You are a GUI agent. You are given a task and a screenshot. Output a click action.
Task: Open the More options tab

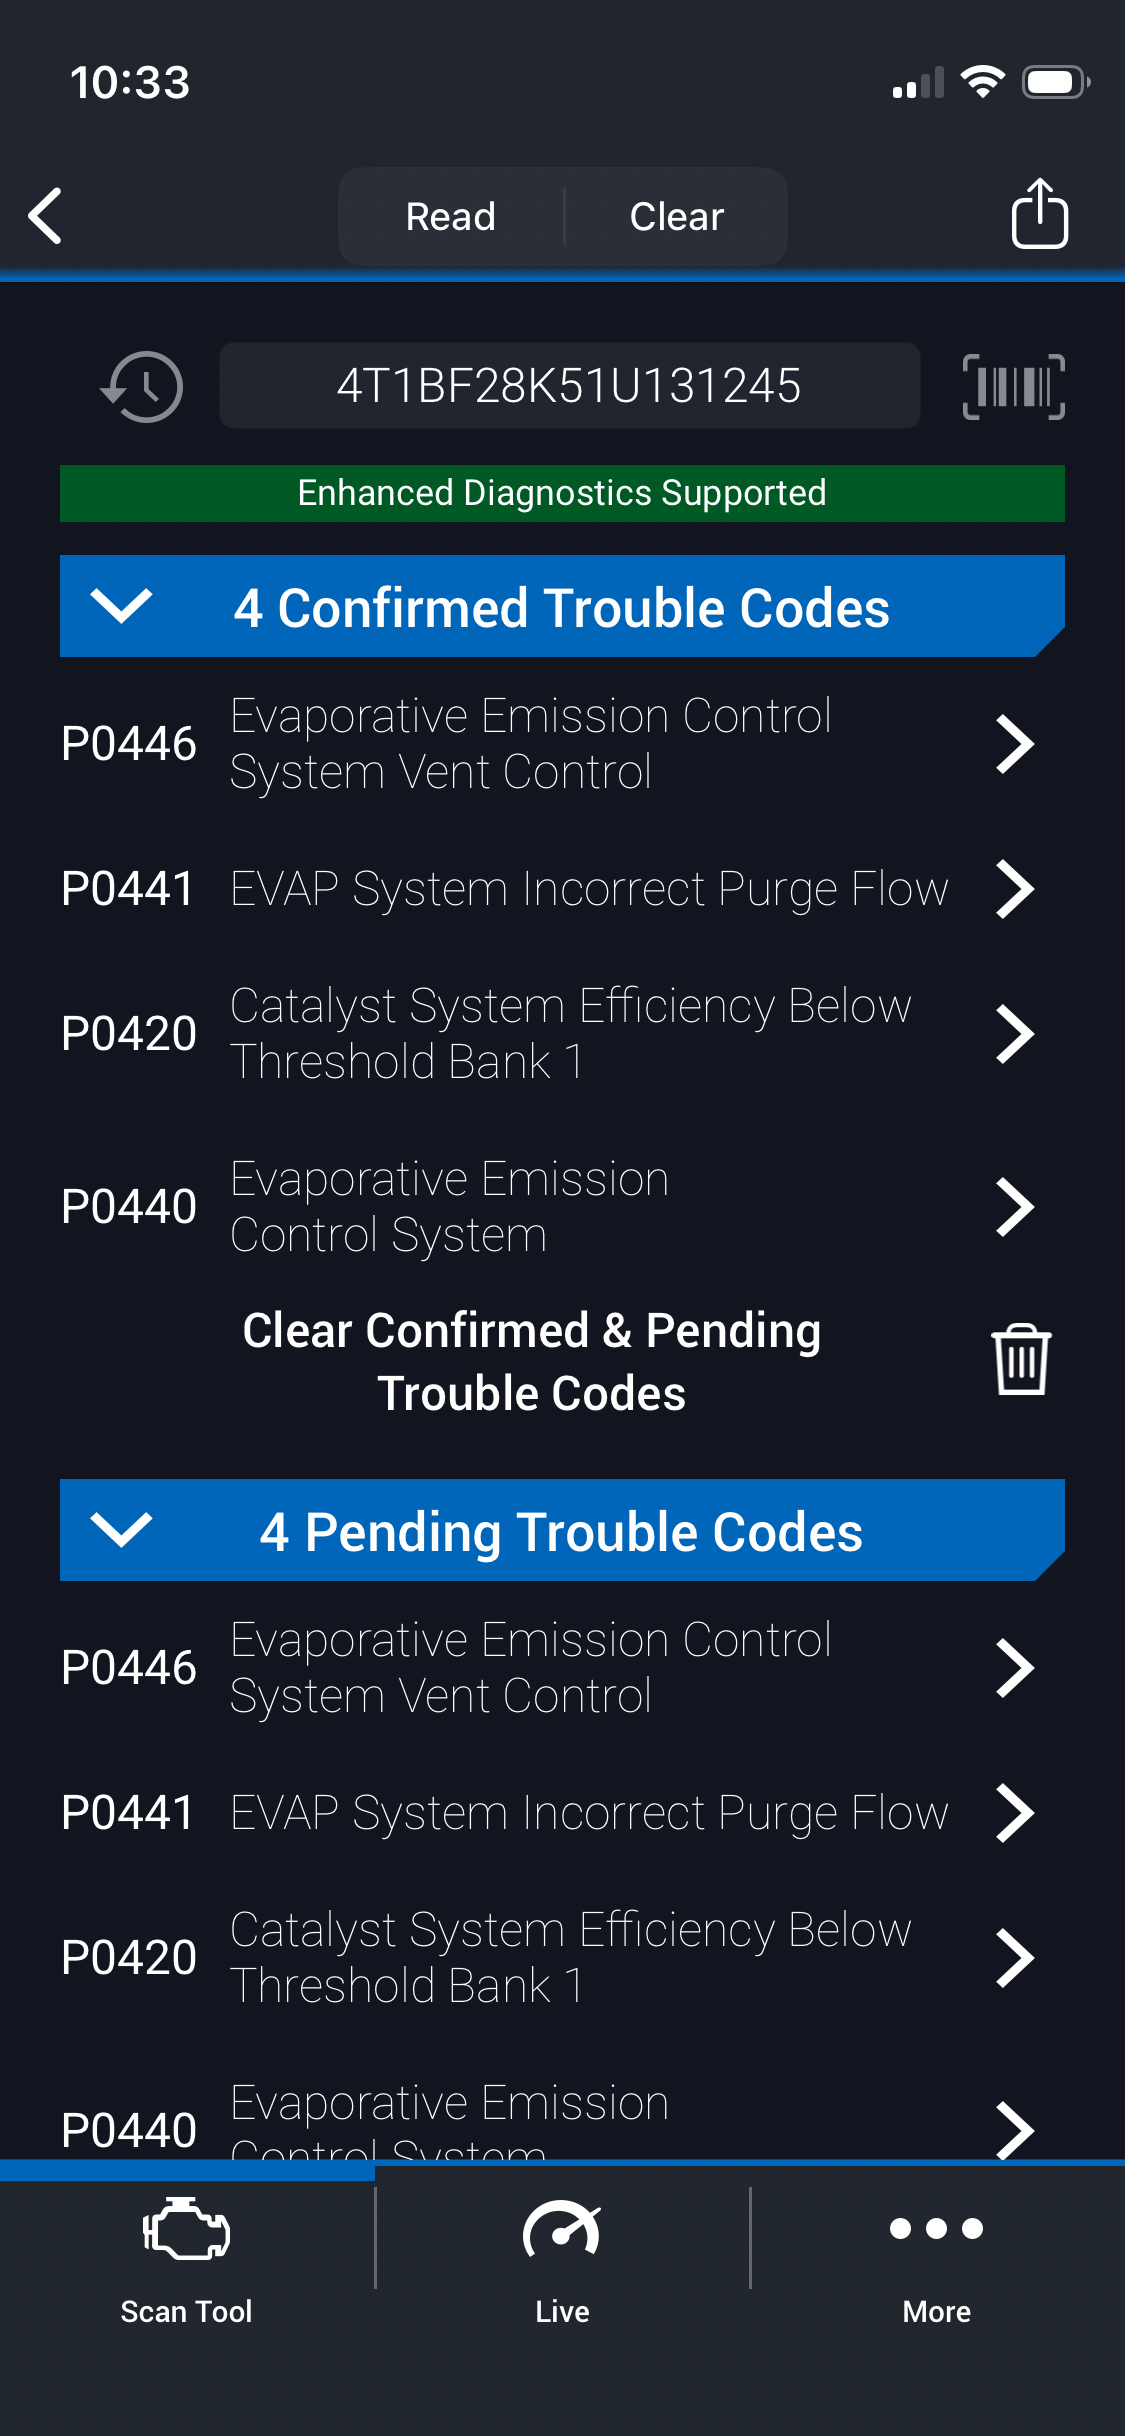937,2260
